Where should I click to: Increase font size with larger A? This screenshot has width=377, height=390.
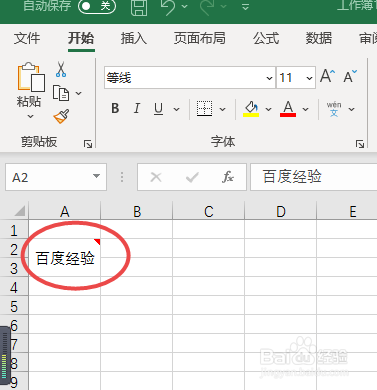point(328,76)
